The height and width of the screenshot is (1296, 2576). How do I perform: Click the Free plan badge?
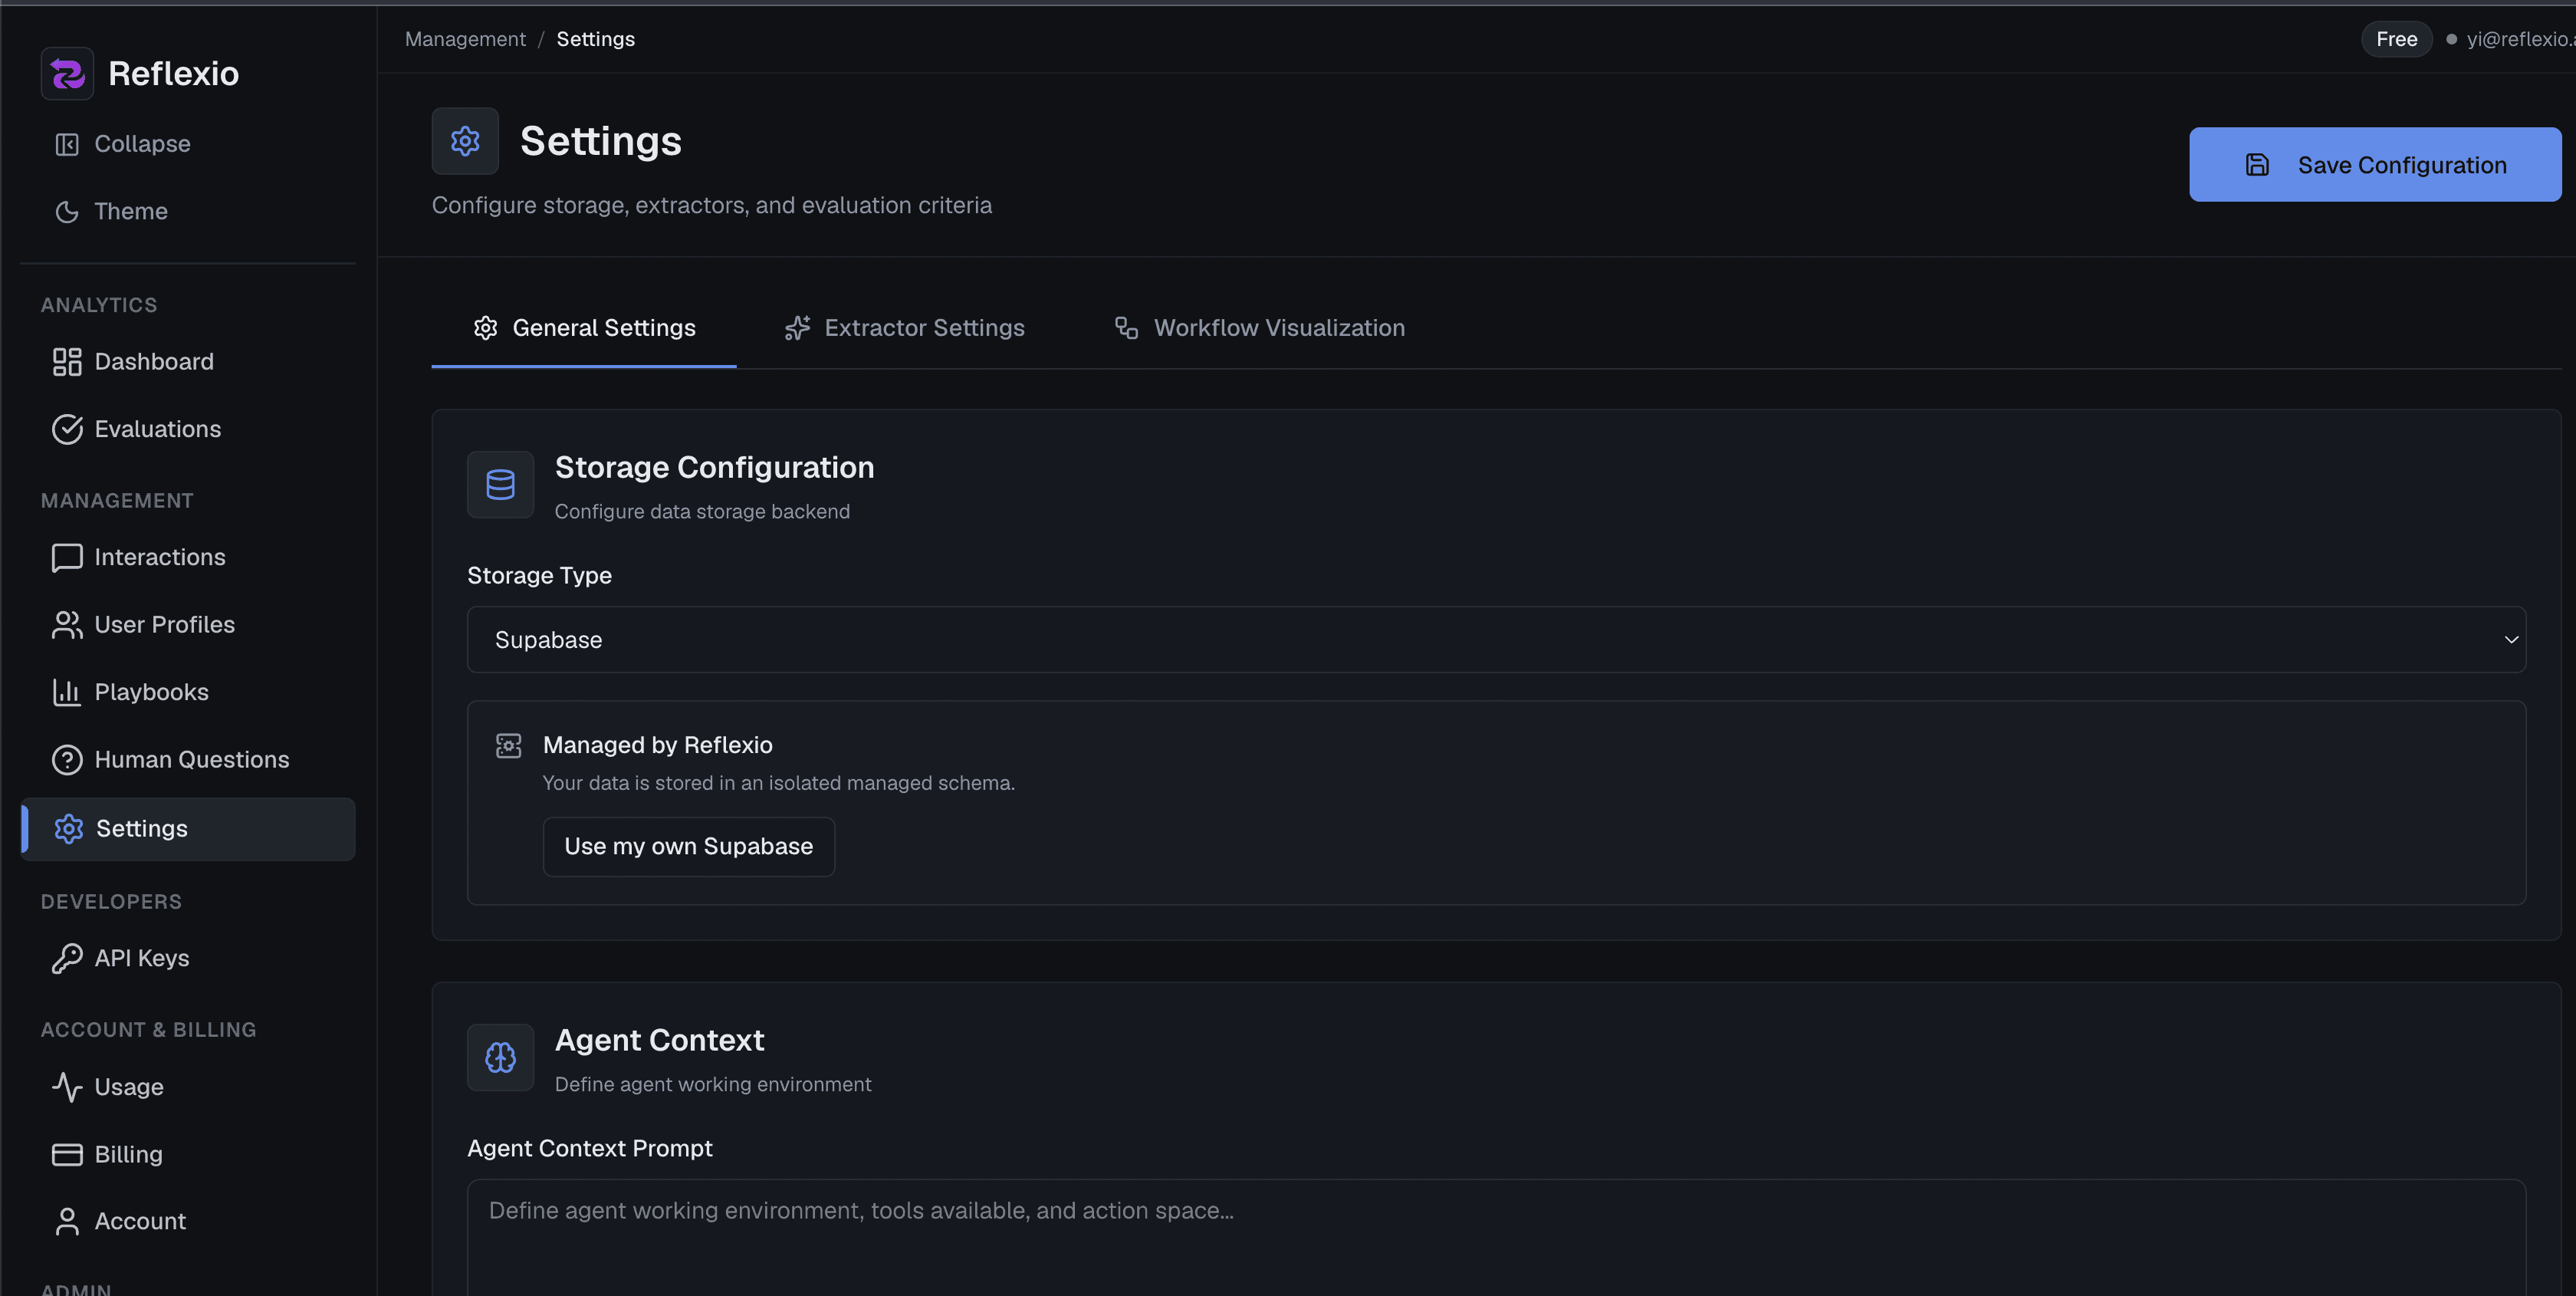coord(2396,39)
